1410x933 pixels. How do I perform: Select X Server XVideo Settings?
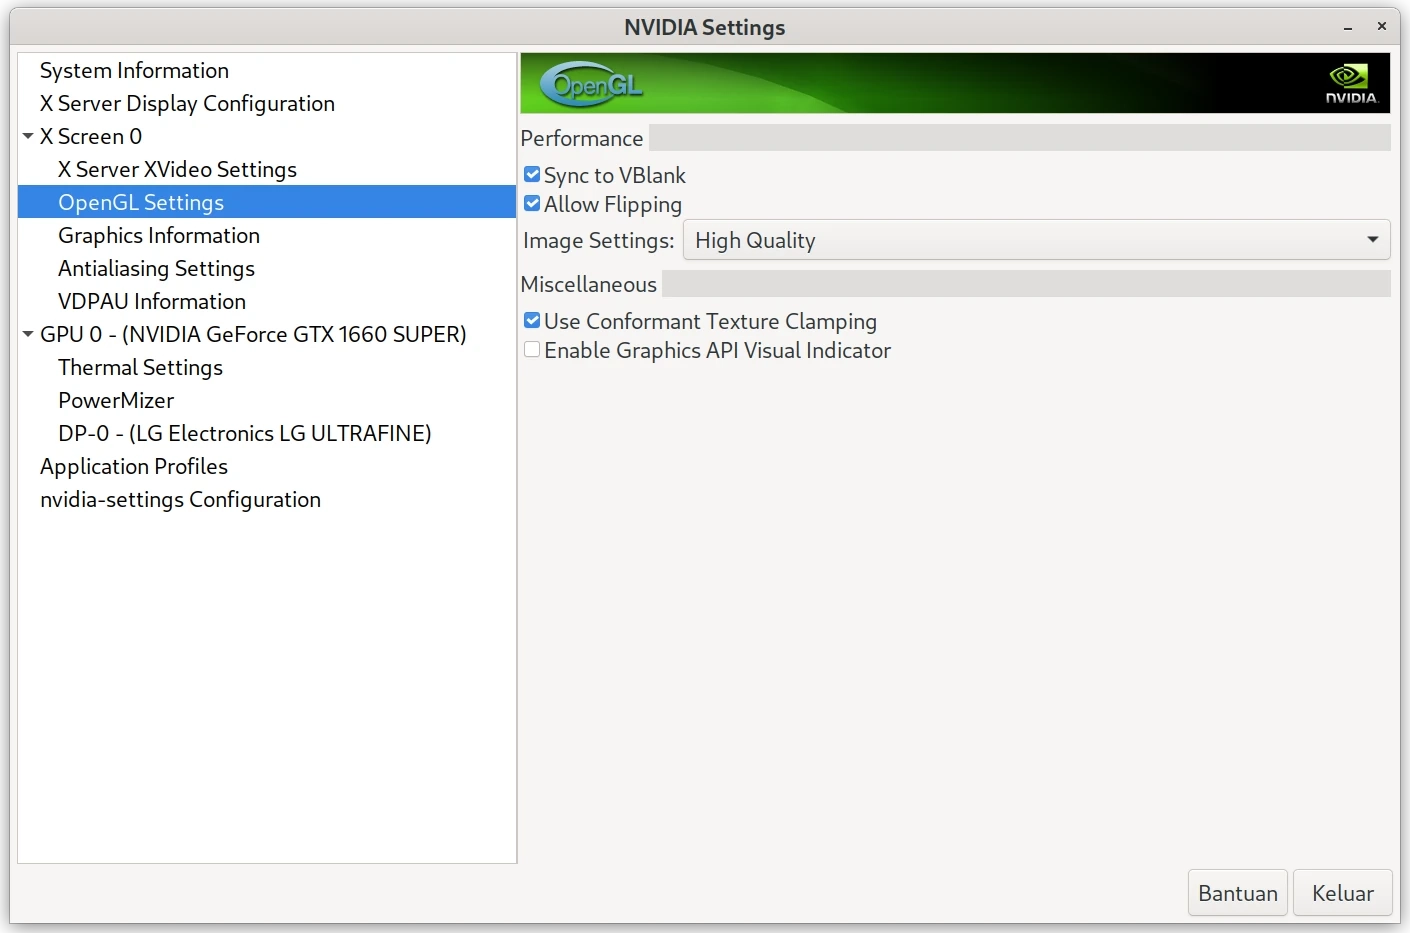coord(177,169)
